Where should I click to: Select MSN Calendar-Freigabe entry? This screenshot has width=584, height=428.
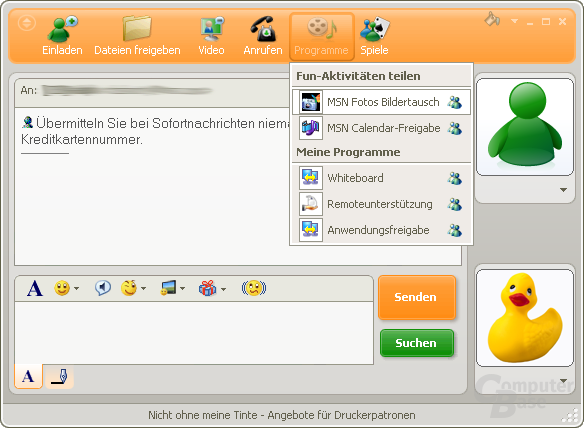(381, 128)
